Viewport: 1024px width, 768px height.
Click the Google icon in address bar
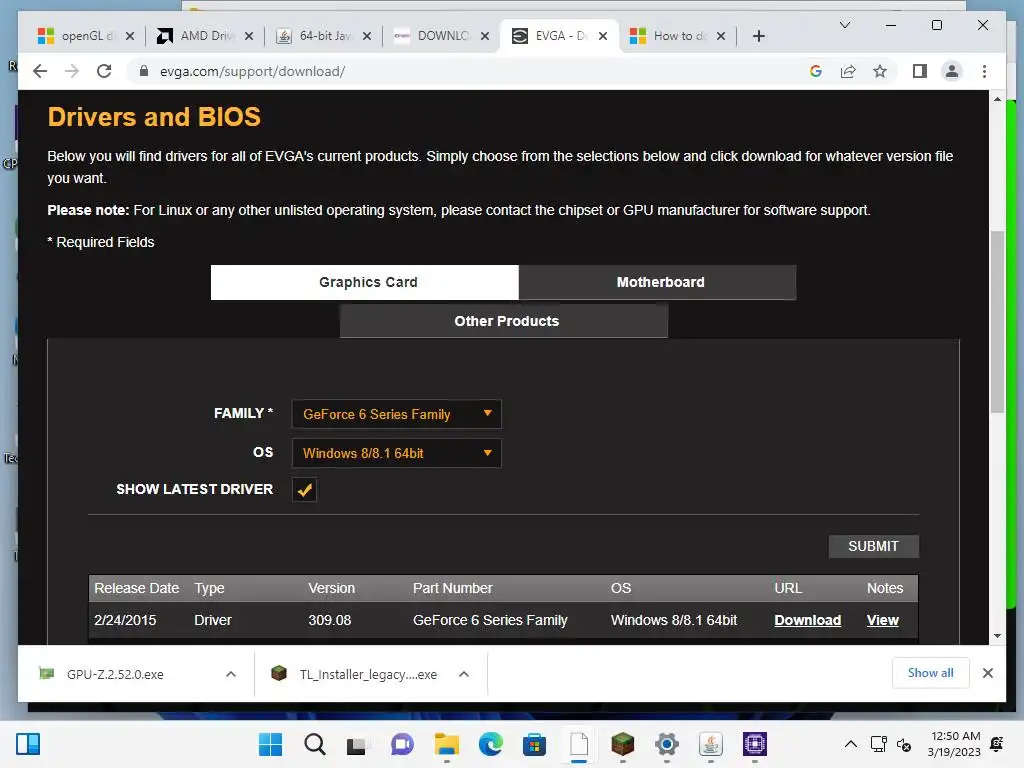[816, 71]
